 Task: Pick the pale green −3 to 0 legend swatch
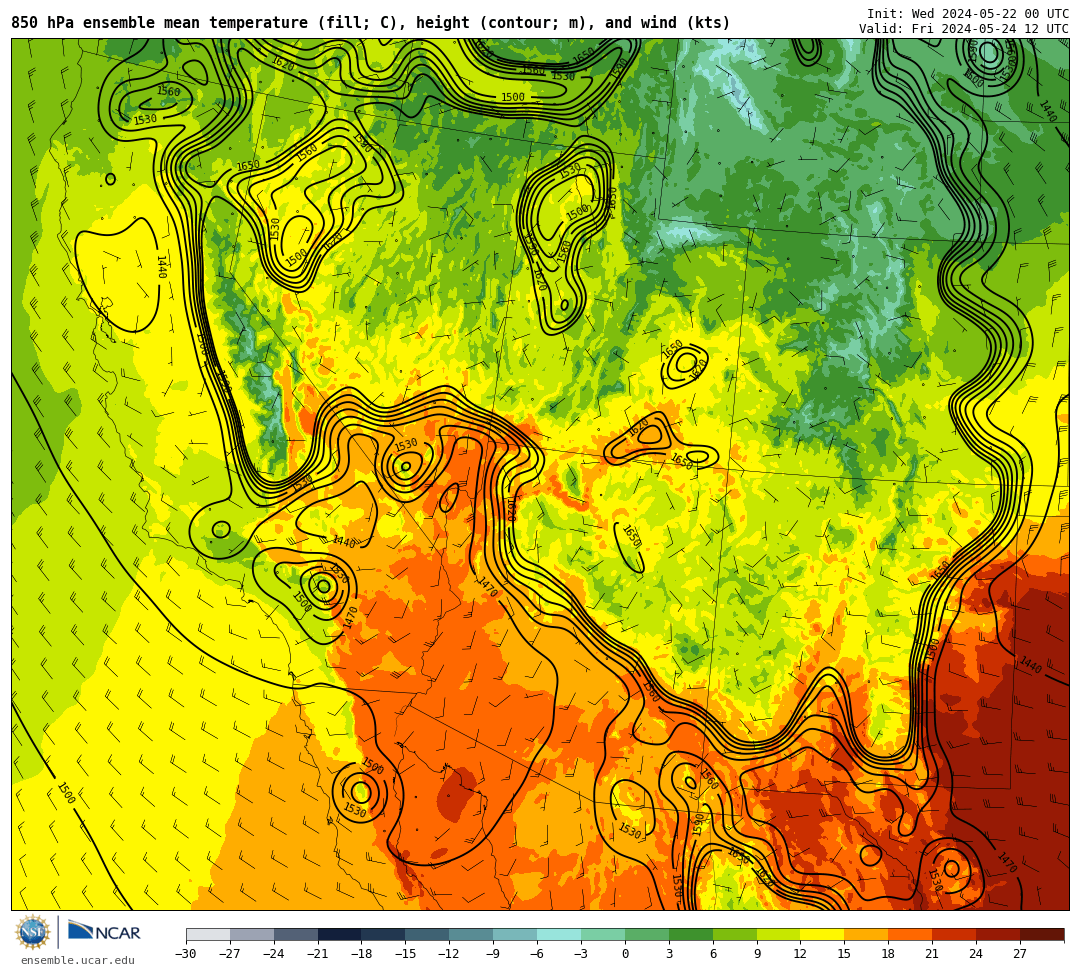coord(603,934)
